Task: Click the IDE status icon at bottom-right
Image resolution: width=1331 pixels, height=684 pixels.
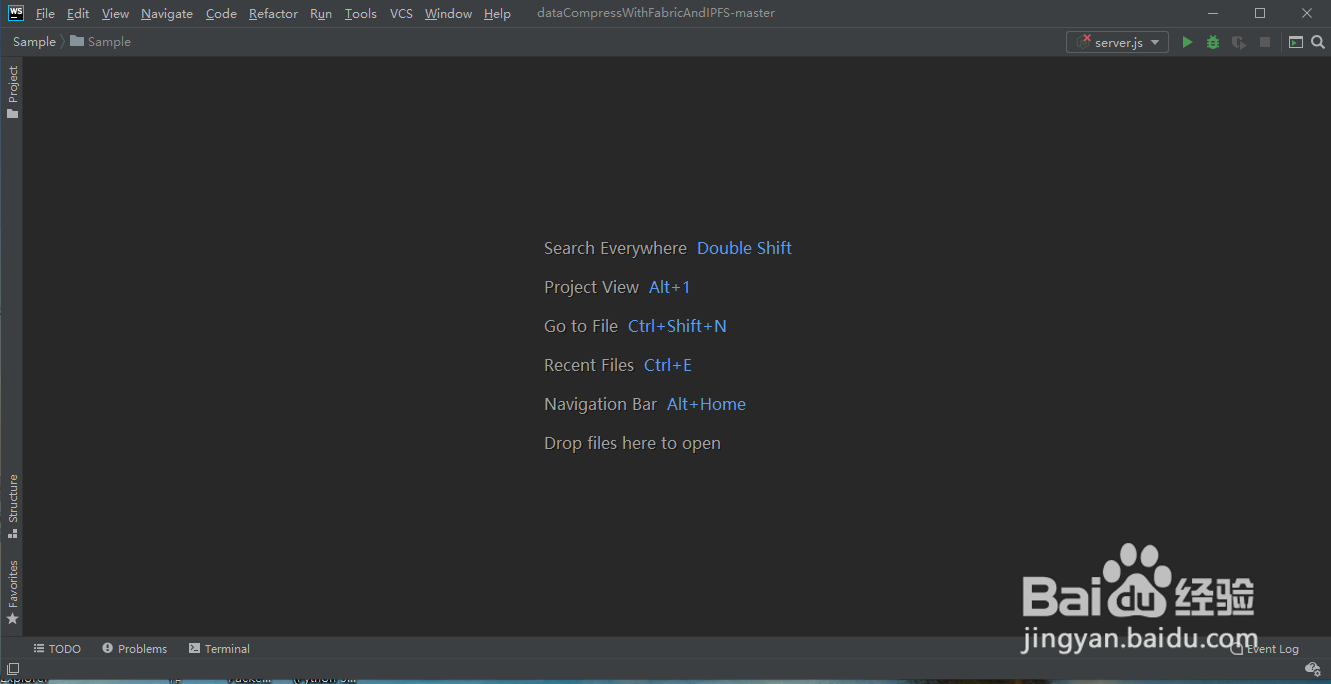Action: 1313,669
